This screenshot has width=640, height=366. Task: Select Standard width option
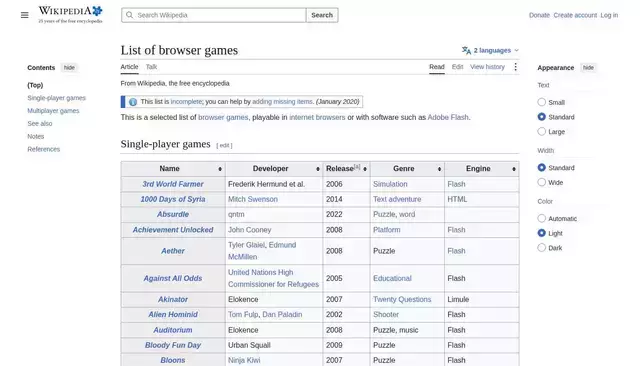click(x=542, y=167)
